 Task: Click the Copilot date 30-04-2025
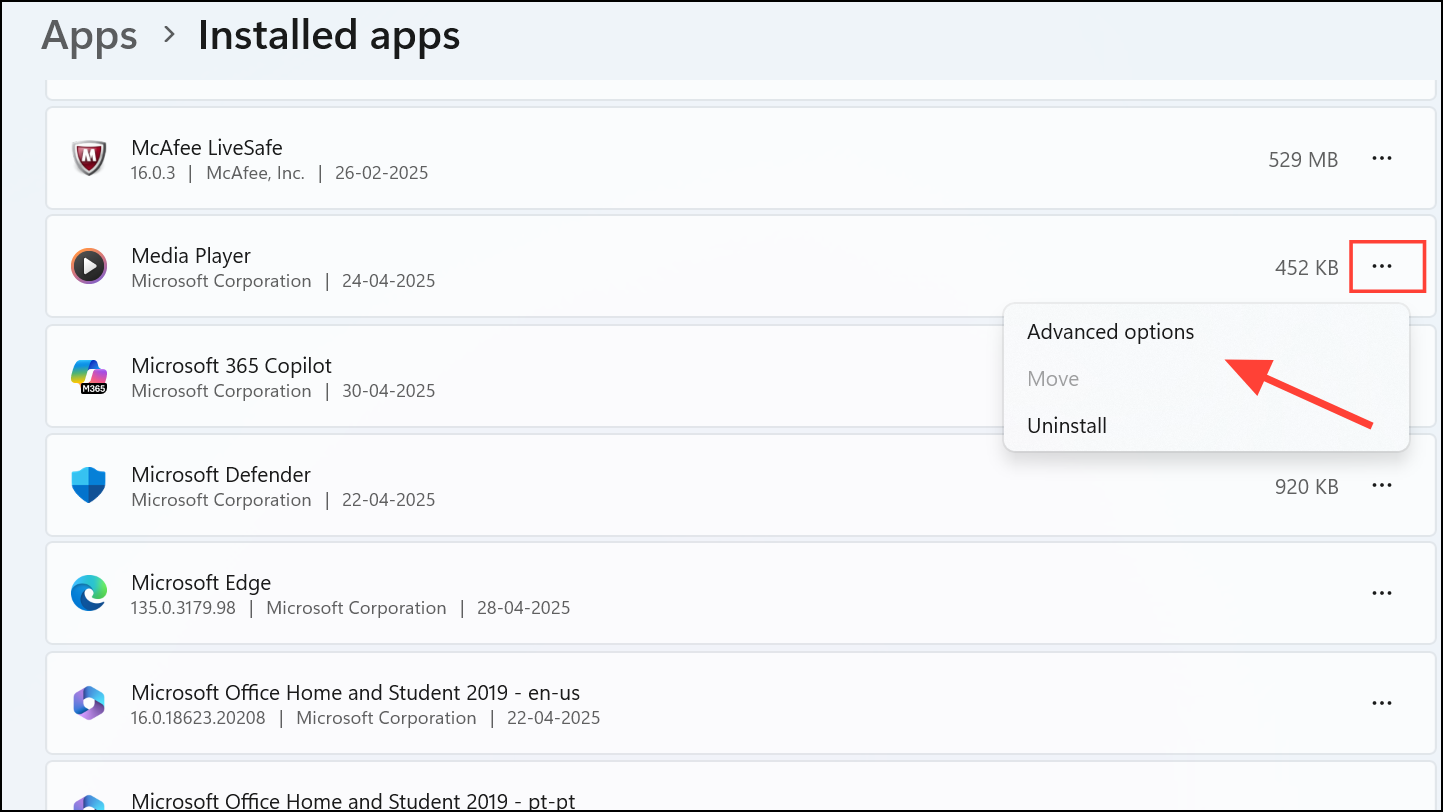tap(387, 391)
